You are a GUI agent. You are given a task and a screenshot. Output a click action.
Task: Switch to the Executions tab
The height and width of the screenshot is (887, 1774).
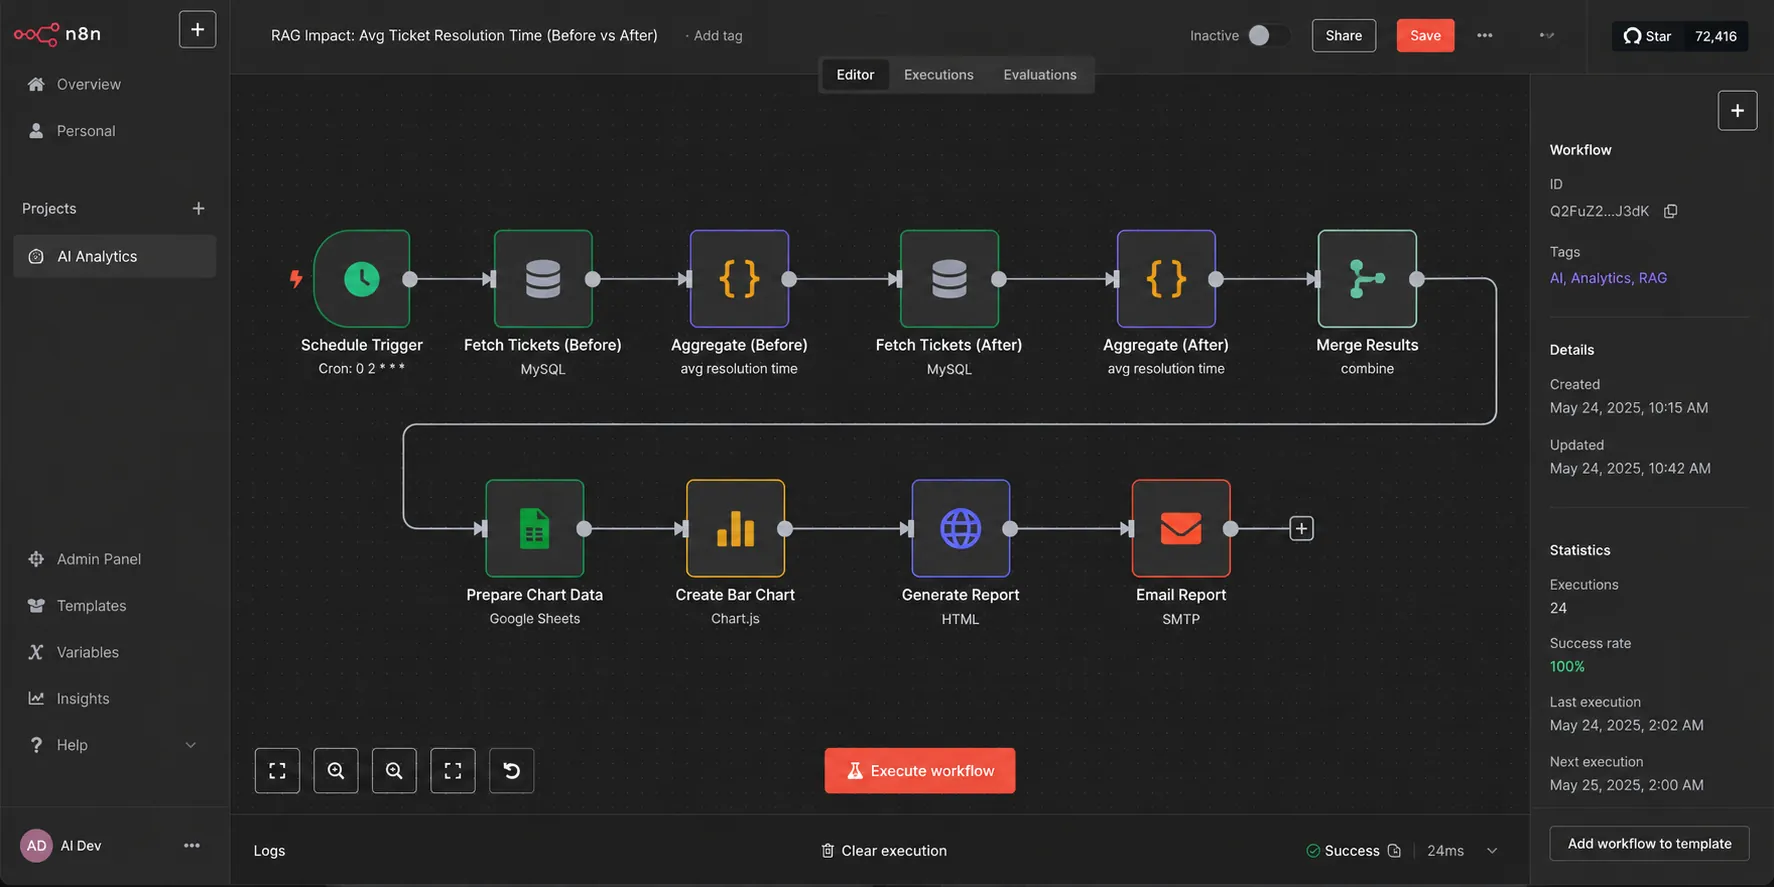938,75
